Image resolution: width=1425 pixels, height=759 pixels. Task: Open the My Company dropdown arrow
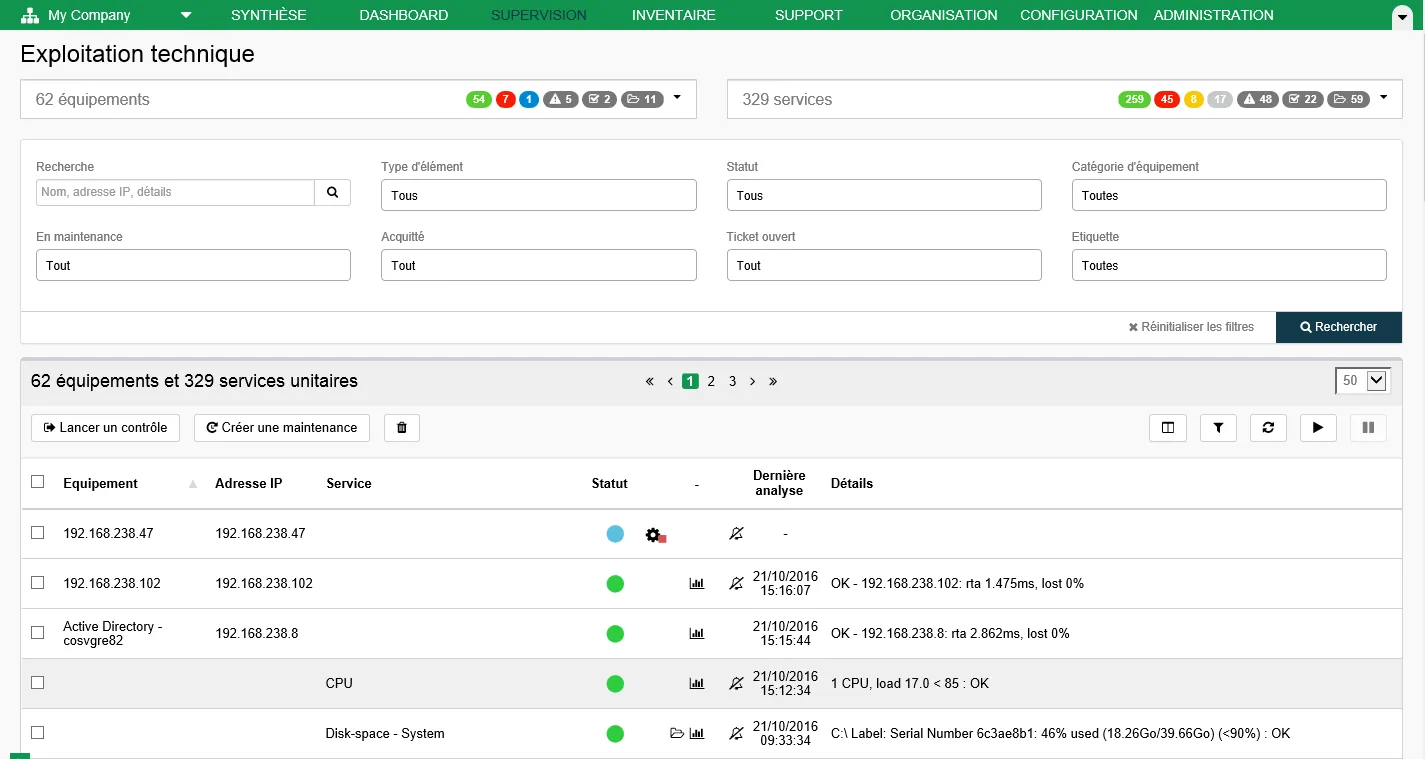point(186,15)
